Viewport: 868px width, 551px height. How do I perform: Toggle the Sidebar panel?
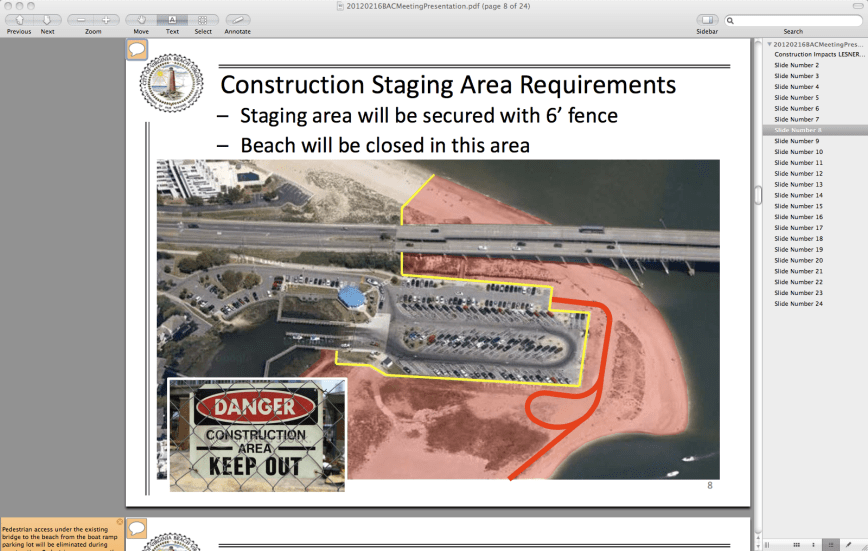pos(707,20)
